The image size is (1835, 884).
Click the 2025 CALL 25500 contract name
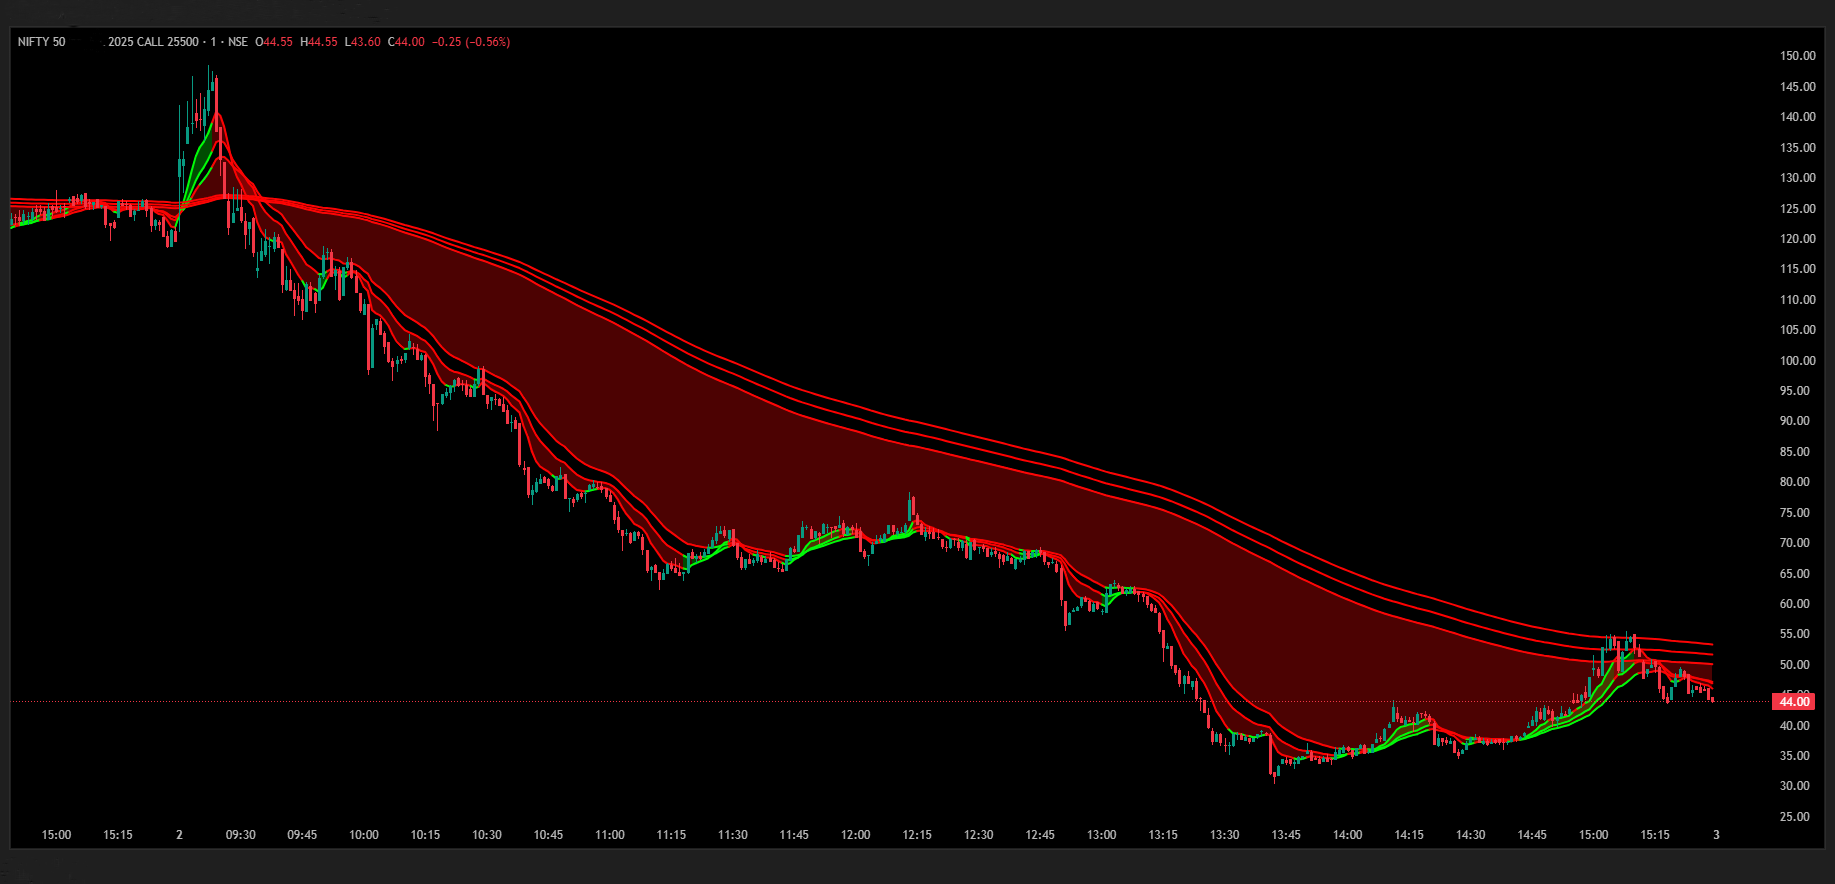[151, 42]
